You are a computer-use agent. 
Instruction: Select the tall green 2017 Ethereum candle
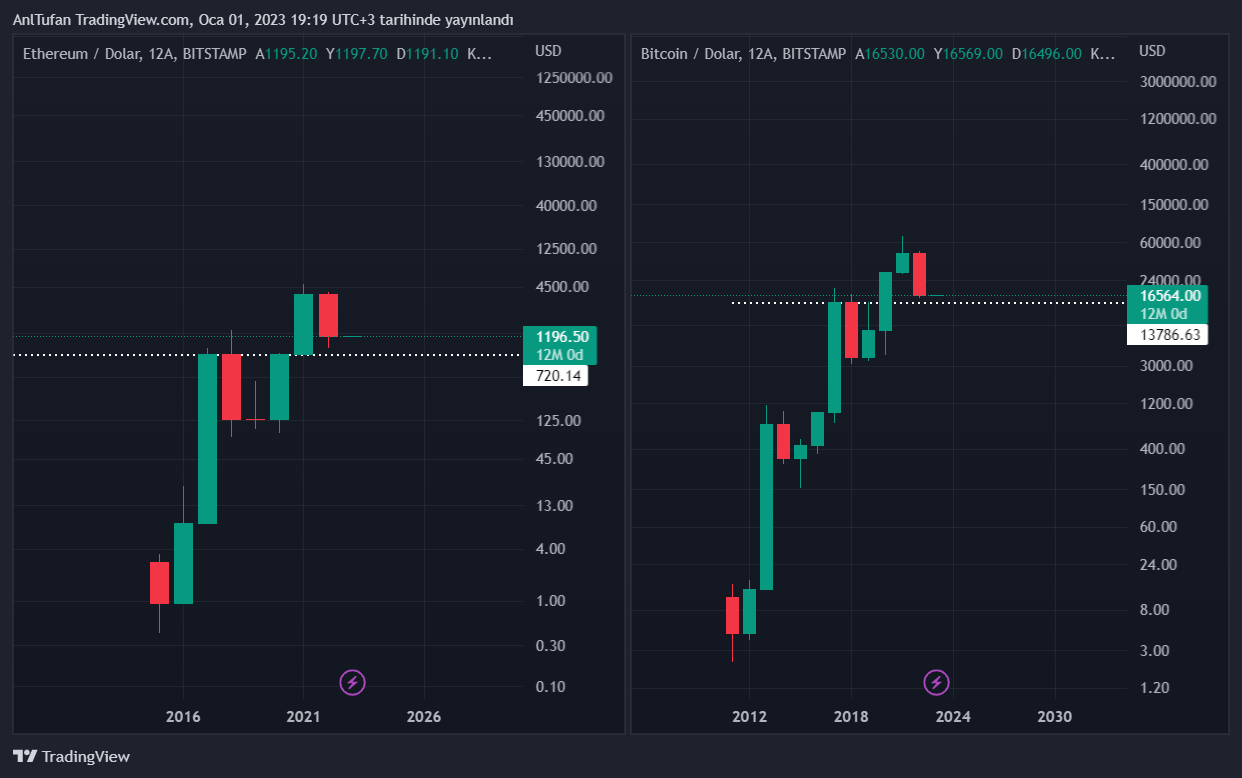point(207,438)
